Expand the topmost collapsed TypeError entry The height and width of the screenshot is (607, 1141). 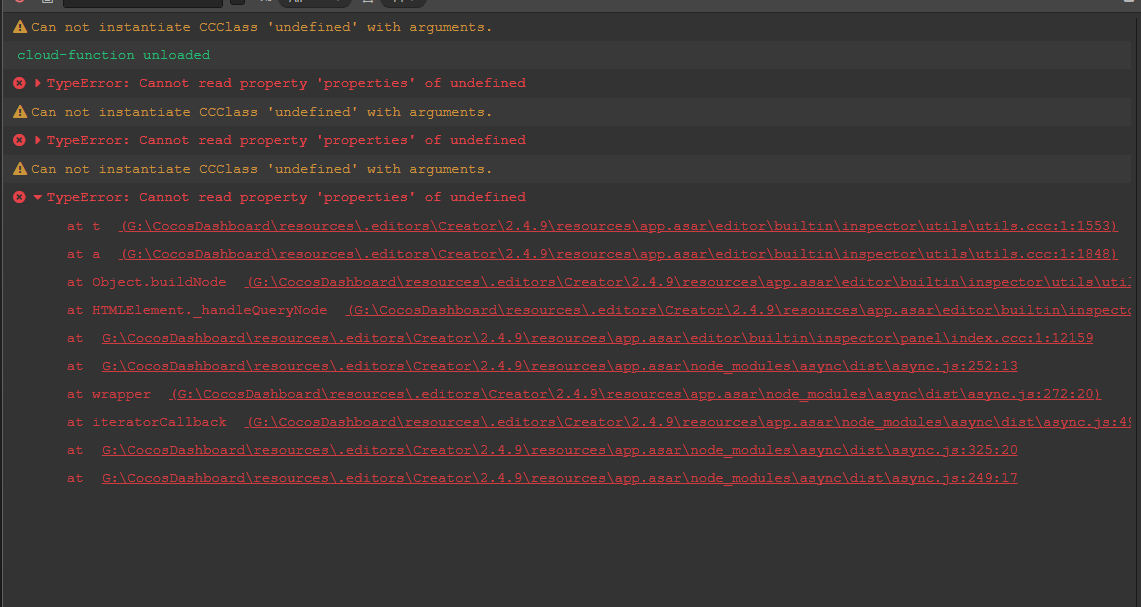coord(38,83)
